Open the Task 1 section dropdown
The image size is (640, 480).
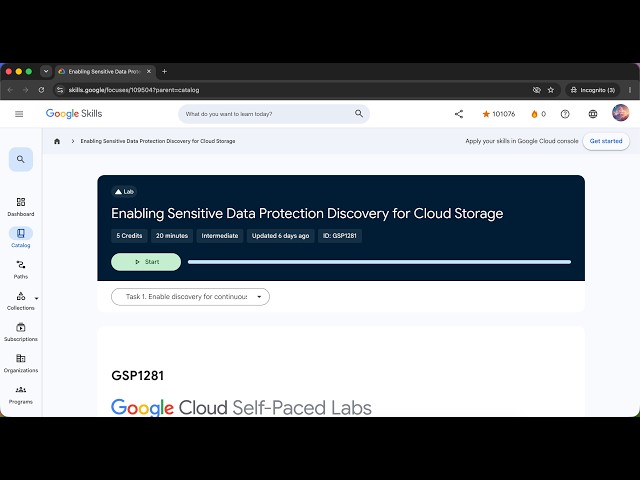[190, 297]
